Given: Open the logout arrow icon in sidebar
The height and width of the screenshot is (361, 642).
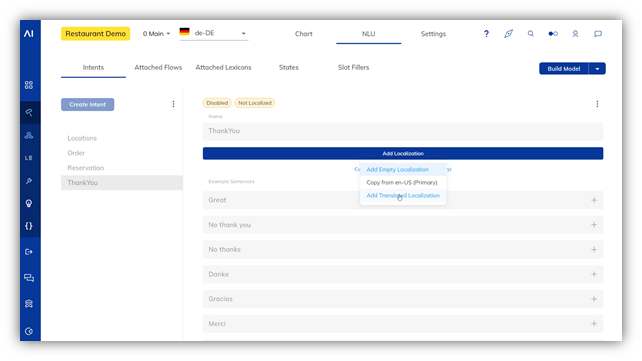Looking at the screenshot, I should click(x=29, y=252).
